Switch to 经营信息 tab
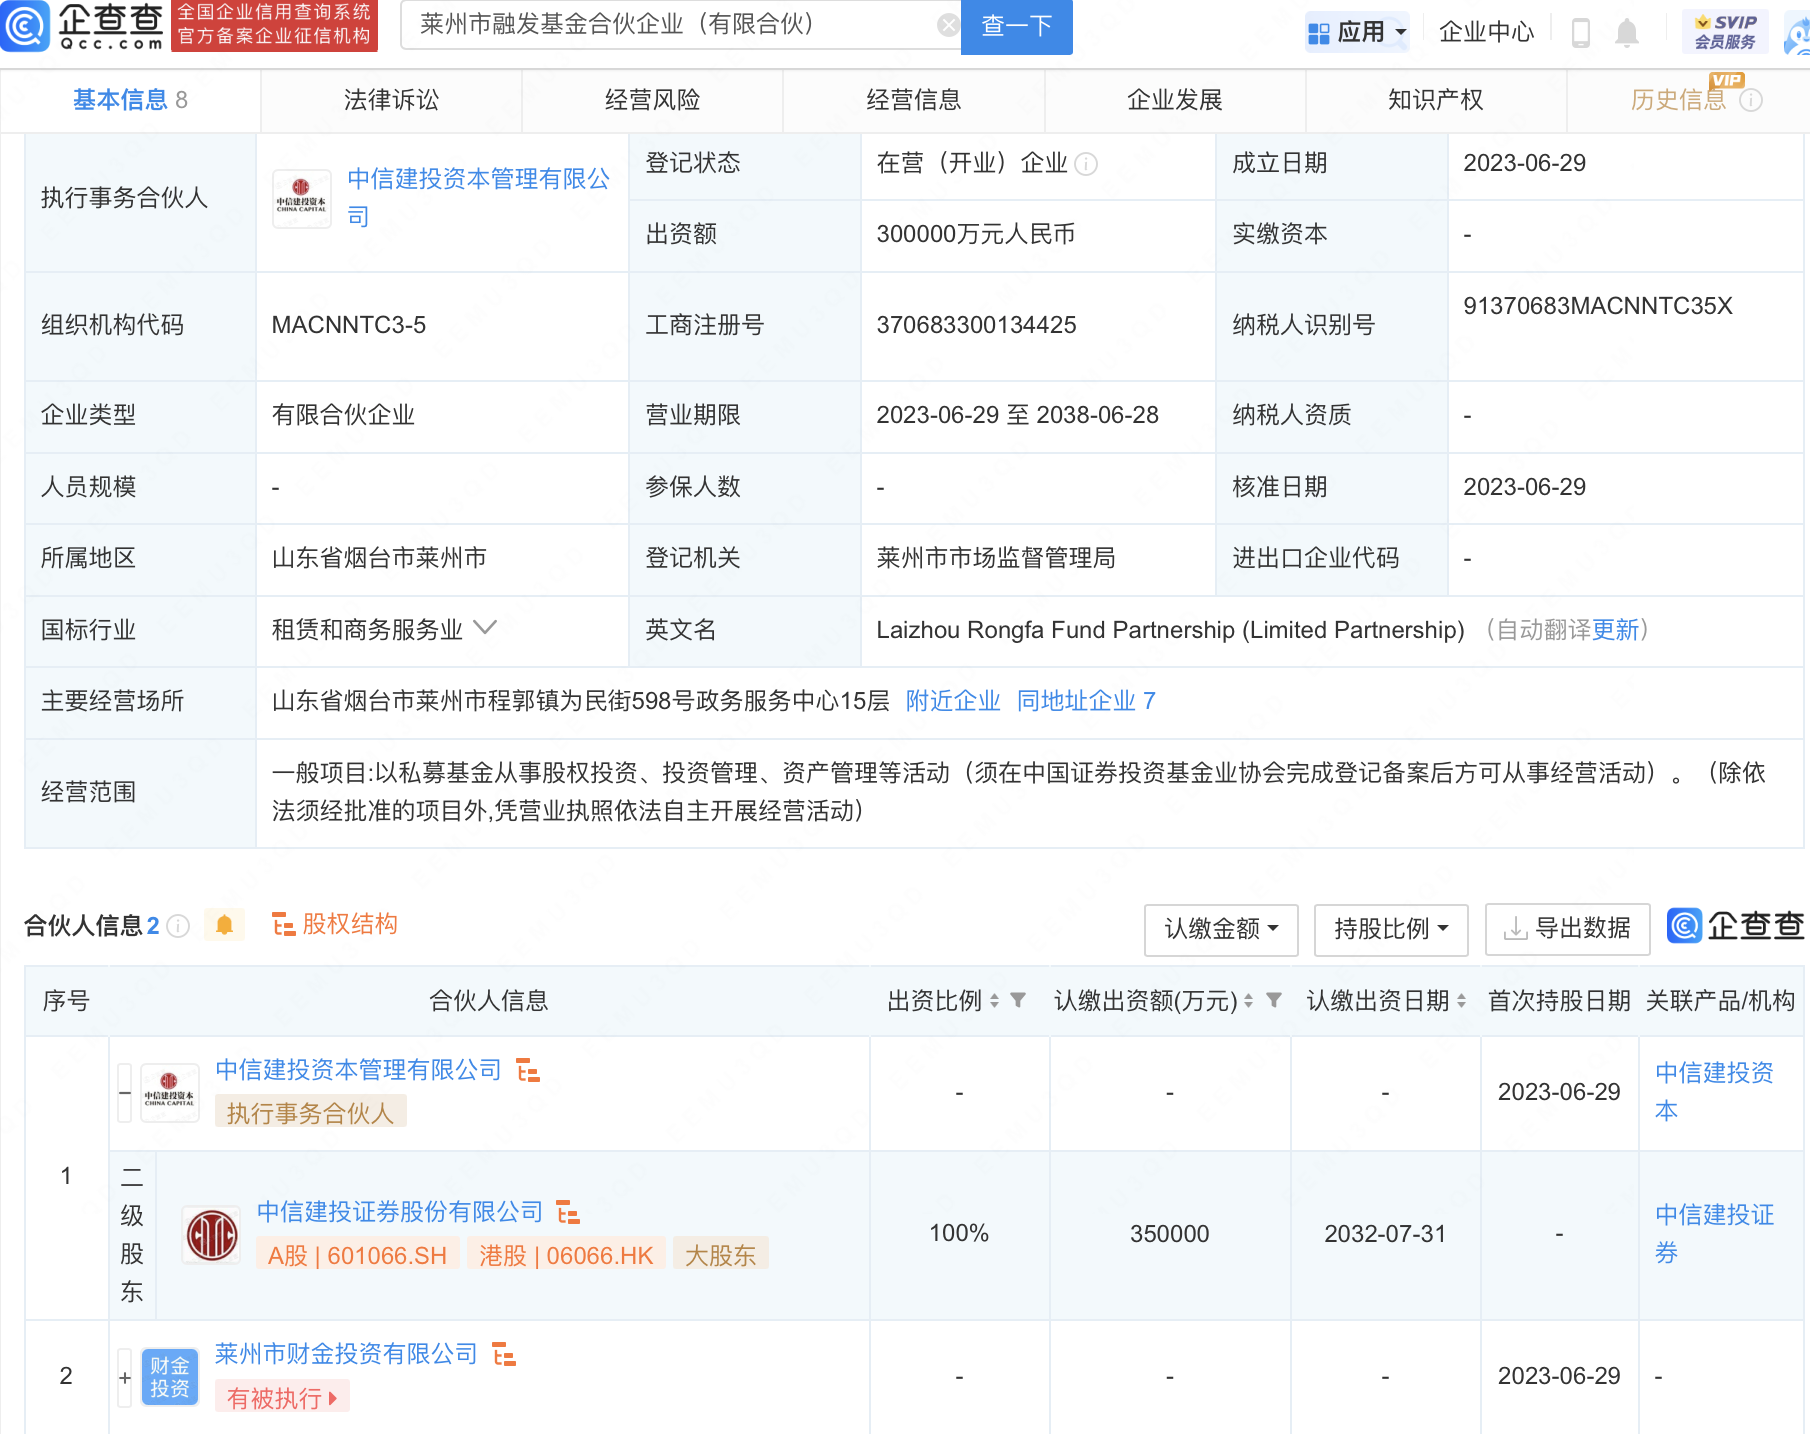This screenshot has height=1434, width=1810. (x=913, y=100)
